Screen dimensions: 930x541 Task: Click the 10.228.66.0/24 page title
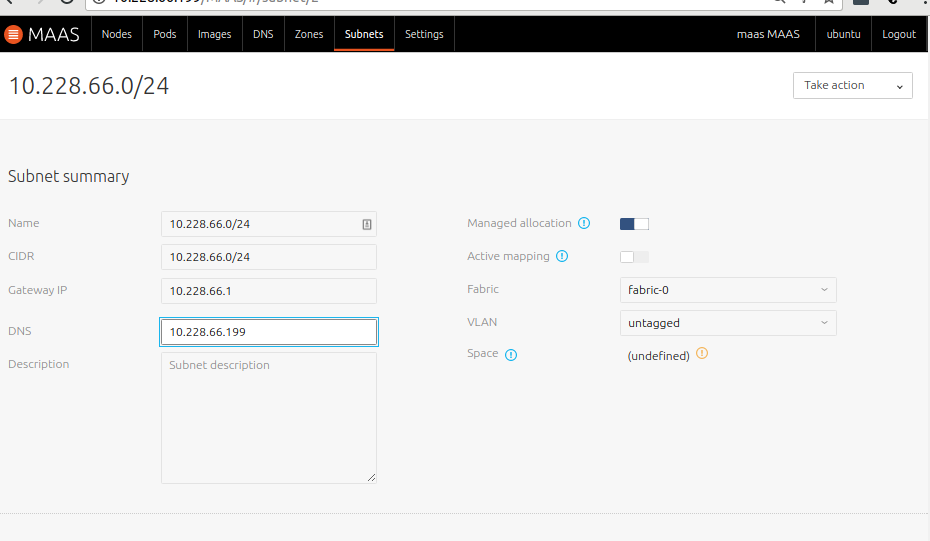[89, 86]
